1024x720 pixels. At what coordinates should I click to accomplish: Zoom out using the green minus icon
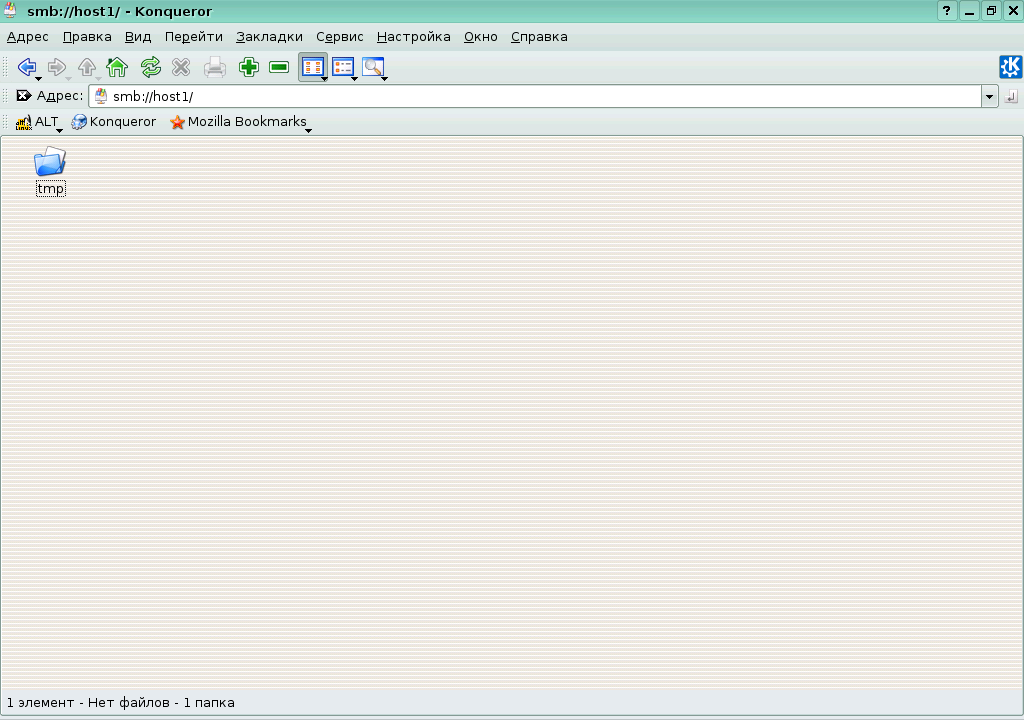280,67
